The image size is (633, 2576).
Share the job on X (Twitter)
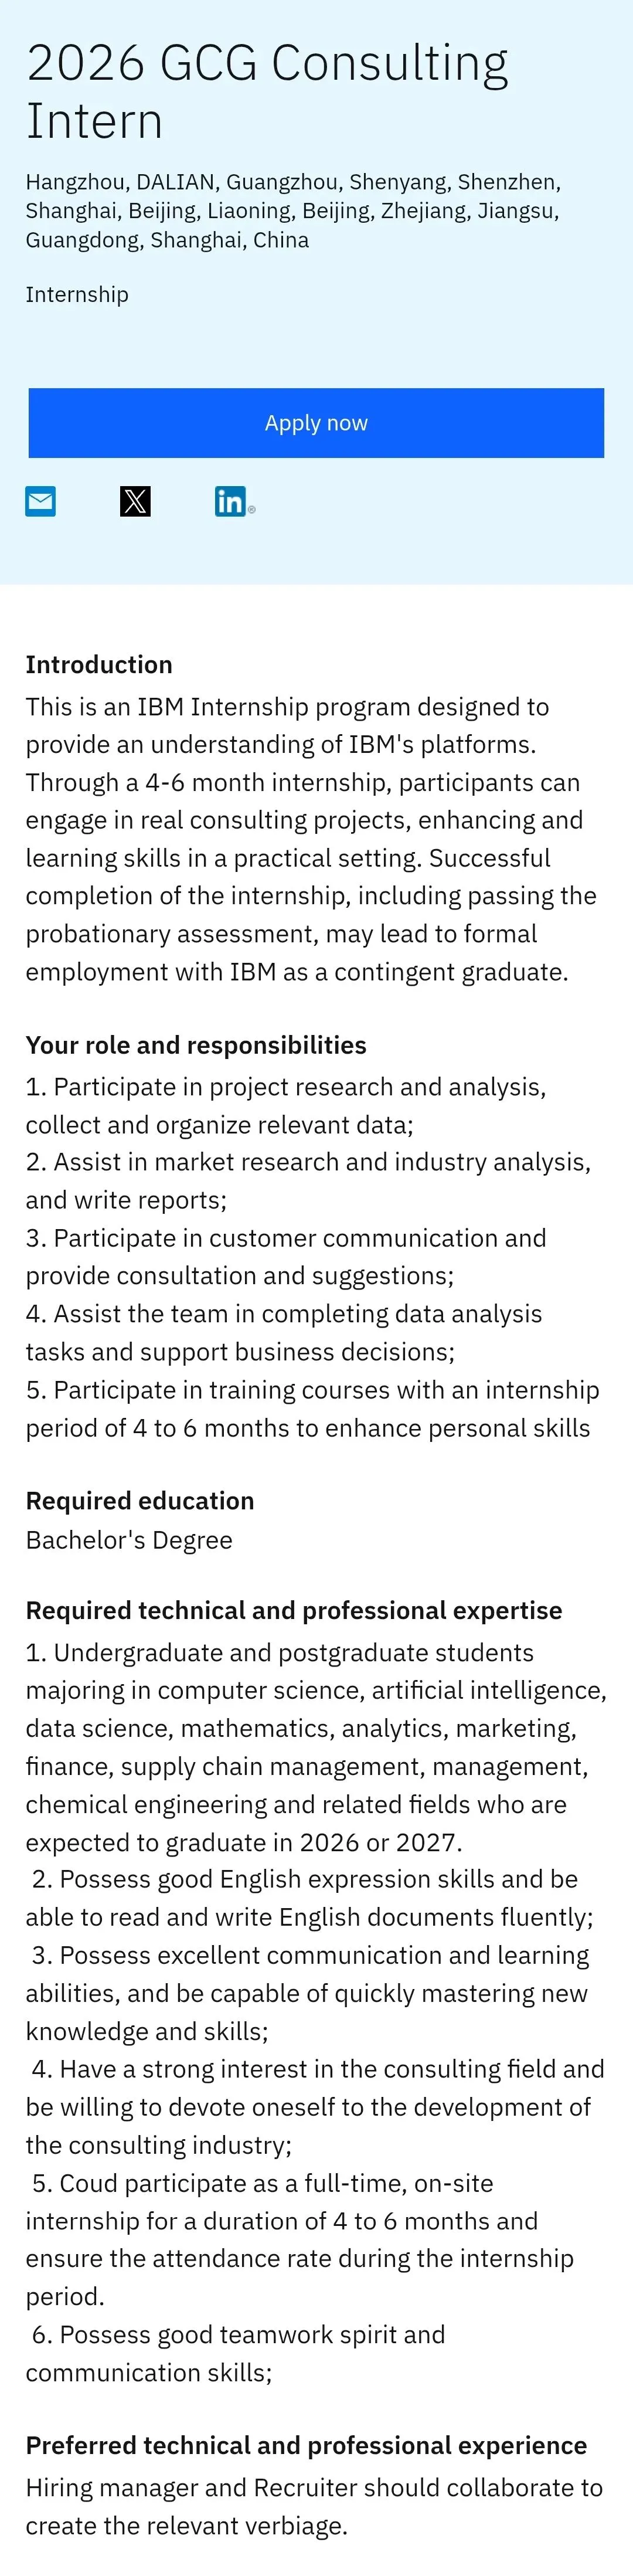(135, 501)
